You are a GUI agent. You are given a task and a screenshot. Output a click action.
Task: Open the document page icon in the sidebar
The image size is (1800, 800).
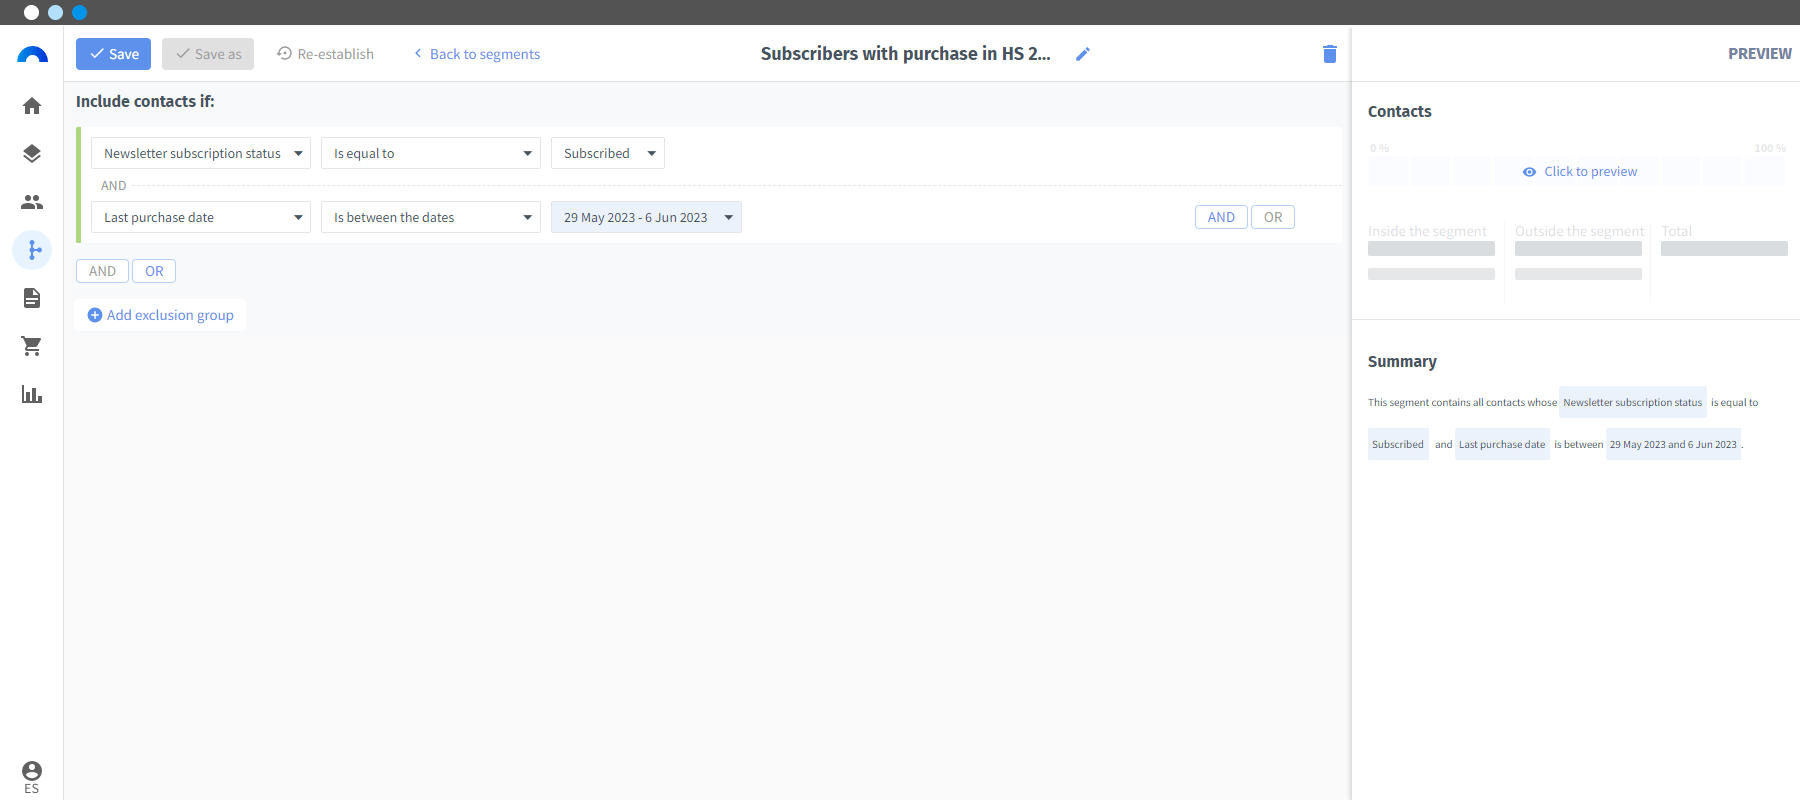(32, 298)
